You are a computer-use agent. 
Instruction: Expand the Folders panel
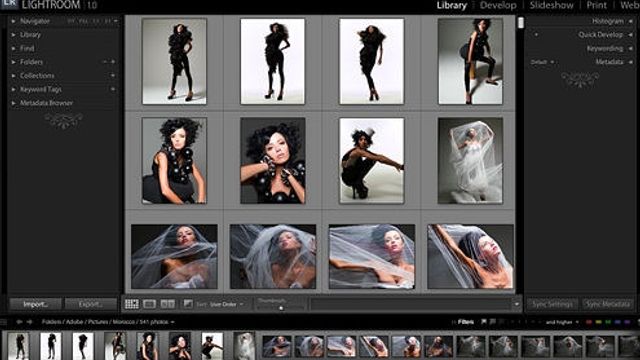(x=13, y=62)
